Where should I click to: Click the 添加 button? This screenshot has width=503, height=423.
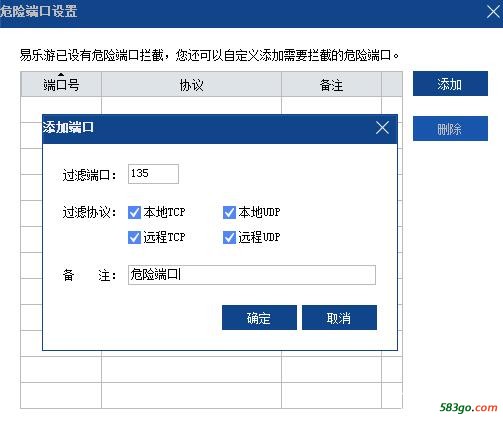click(x=450, y=84)
